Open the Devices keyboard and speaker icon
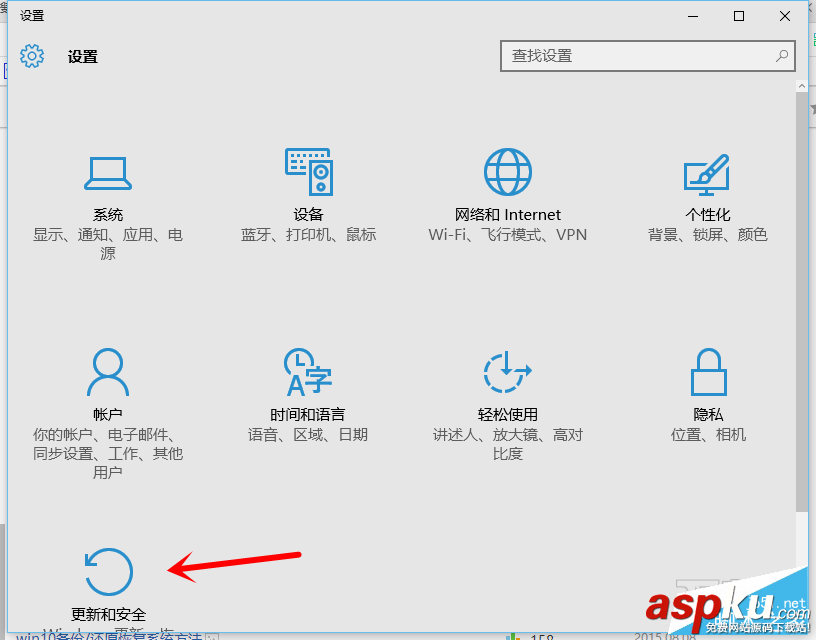Image resolution: width=816 pixels, height=640 pixels. (309, 172)
